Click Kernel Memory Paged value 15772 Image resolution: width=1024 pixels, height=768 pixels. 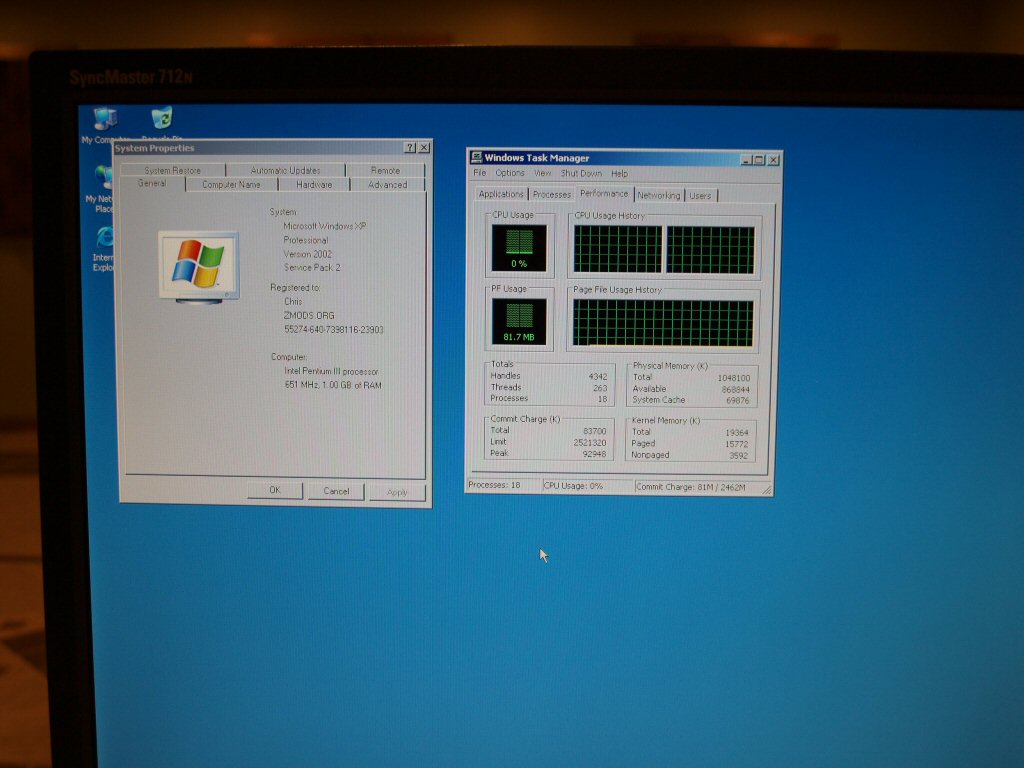(x=737, y=444)
